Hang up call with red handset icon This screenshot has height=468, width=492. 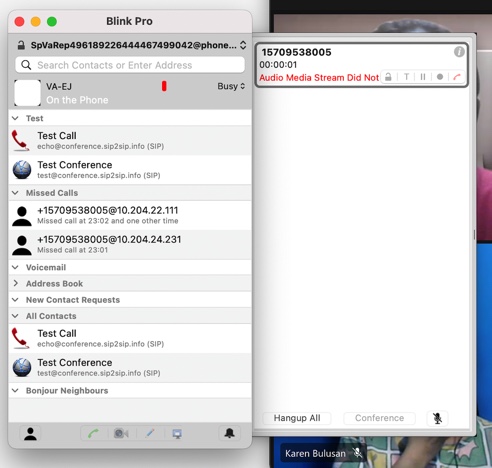[x=457, y=77]
